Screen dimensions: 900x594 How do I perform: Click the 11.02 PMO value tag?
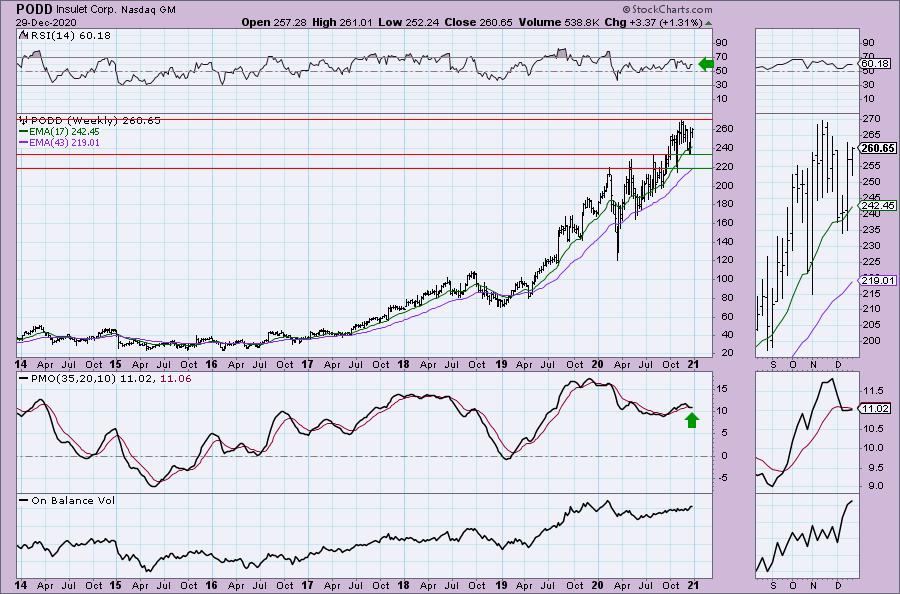(875, 409)
